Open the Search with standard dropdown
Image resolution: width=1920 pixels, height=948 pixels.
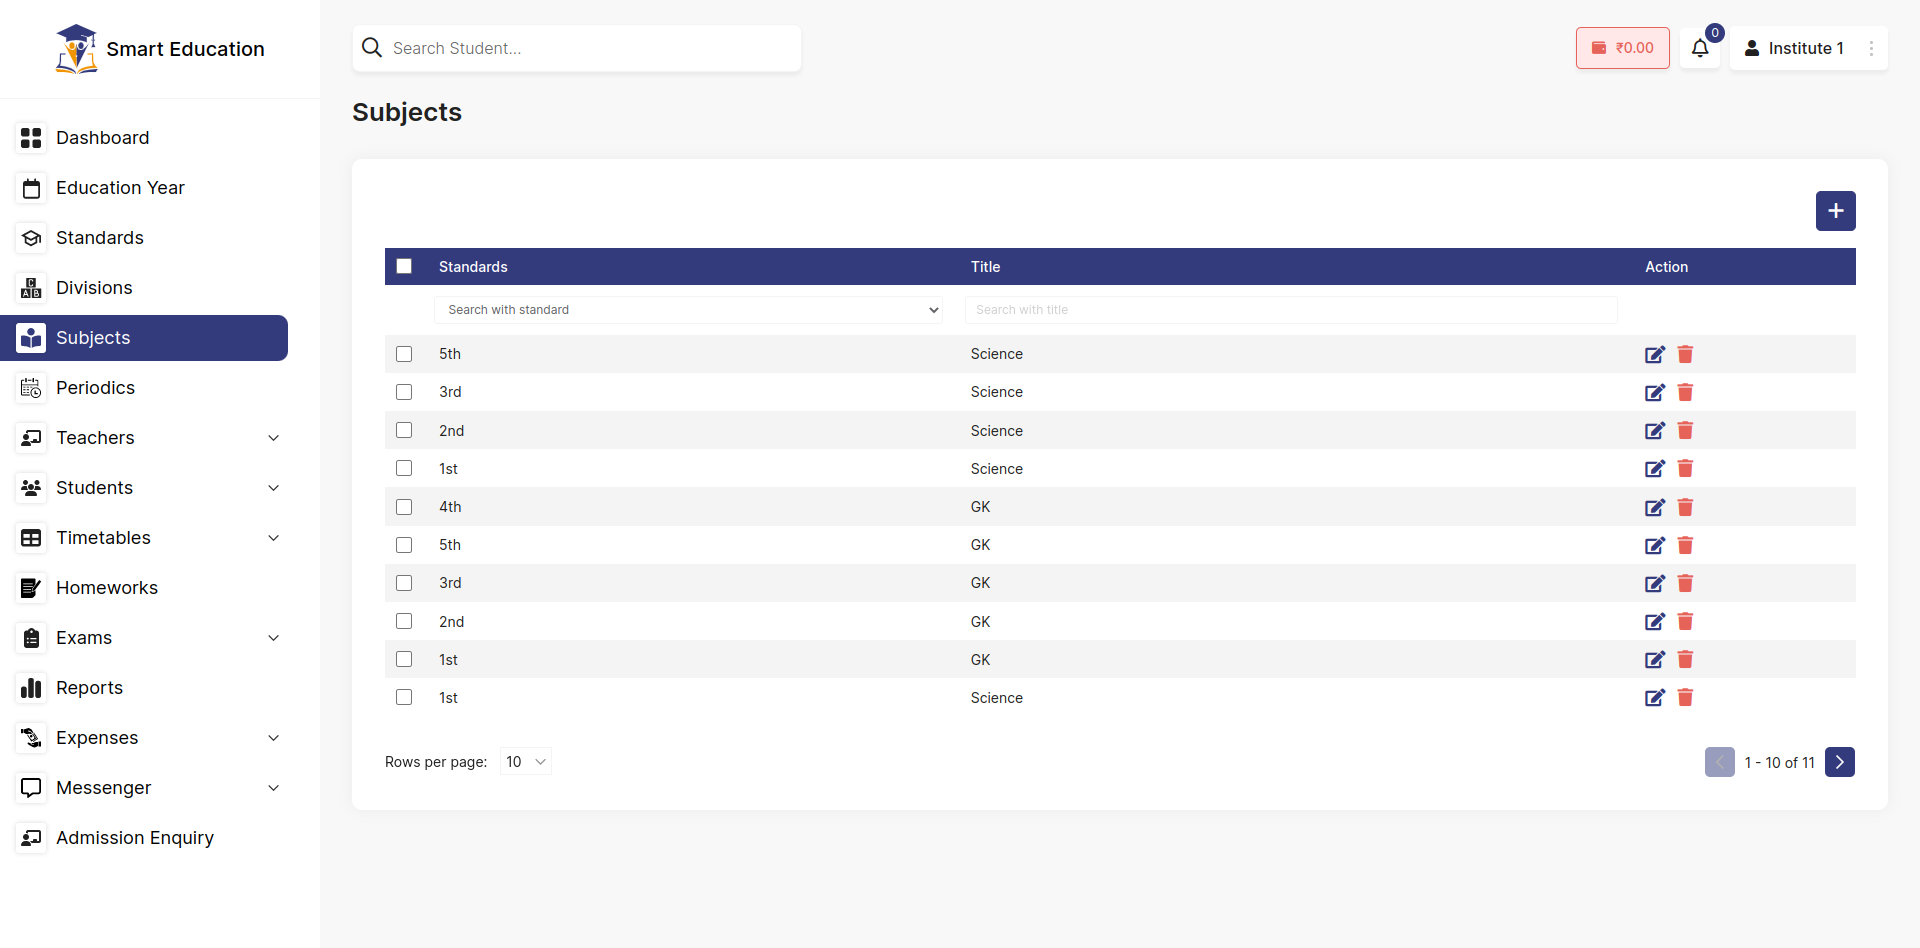(x=689, y=310)
